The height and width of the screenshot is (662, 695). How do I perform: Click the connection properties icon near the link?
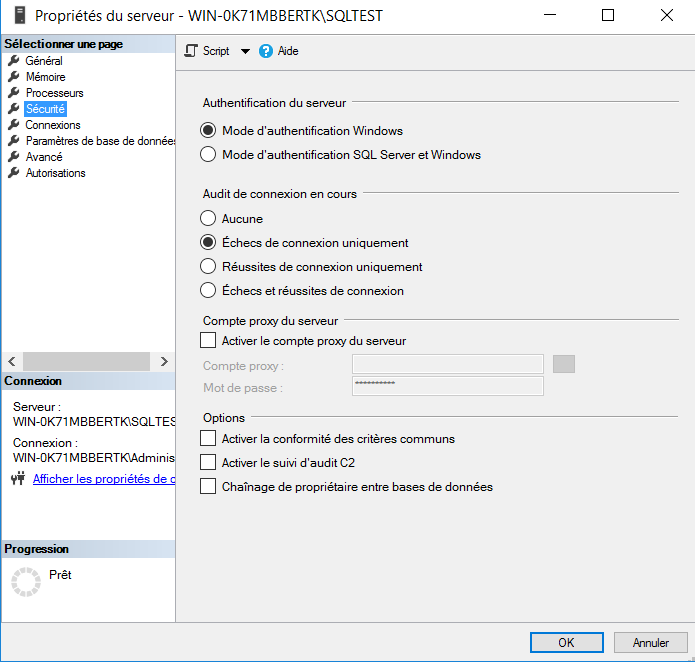click(x=17, y=479)
